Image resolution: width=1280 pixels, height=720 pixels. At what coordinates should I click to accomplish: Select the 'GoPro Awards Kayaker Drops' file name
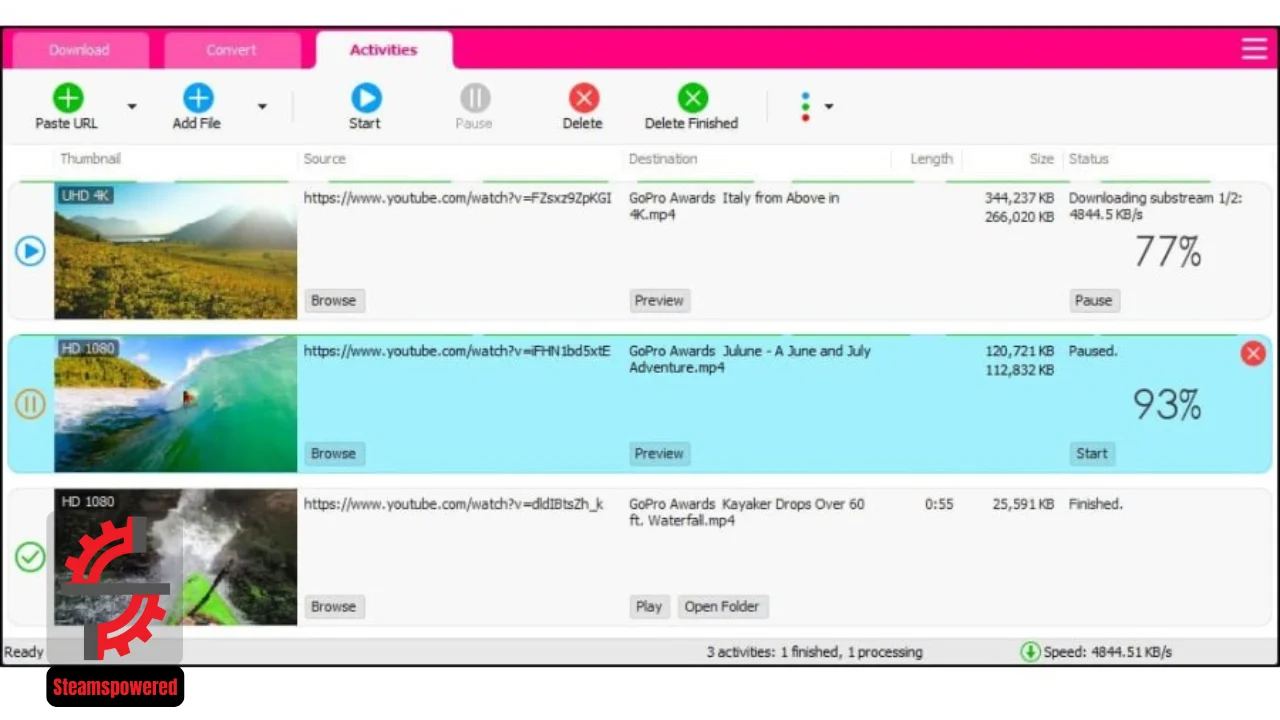click(x=747, y=512)
